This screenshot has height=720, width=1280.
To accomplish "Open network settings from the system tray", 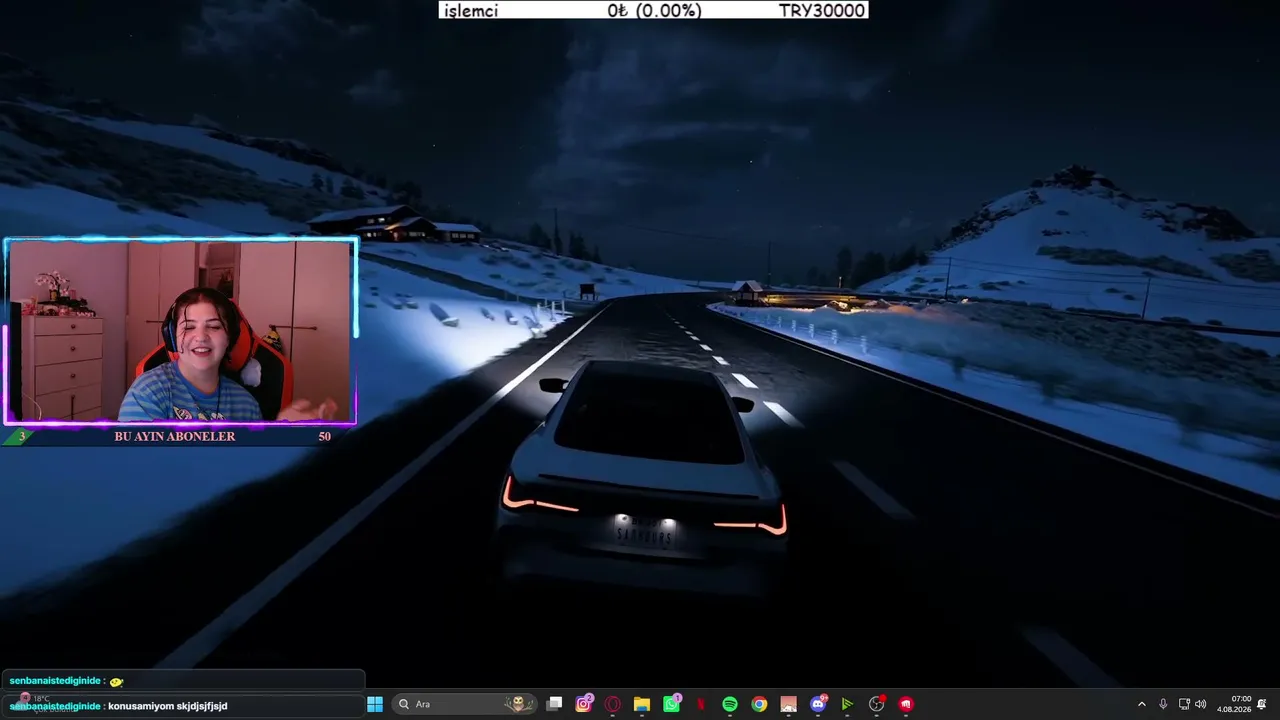I will [x=1184, y=704].
